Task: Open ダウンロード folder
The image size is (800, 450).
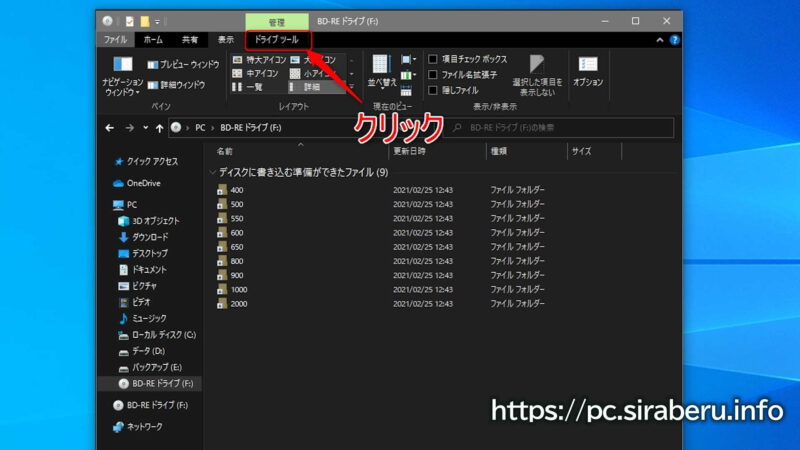Action: pyautogui.click(x=143, y=237)
